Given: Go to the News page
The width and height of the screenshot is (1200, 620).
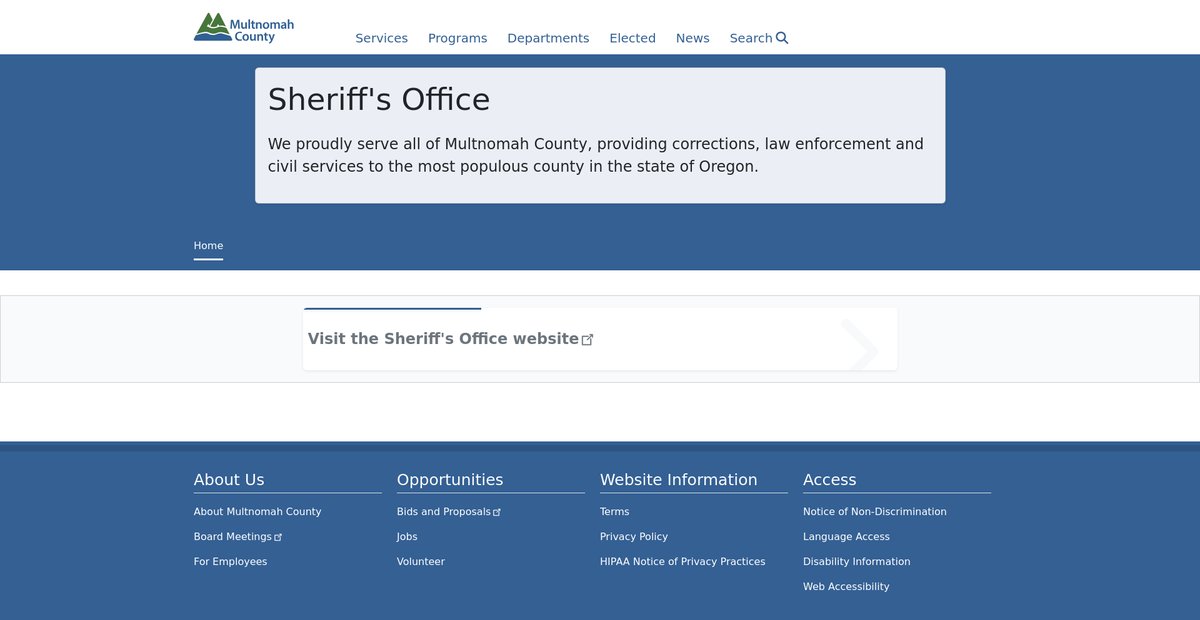Looking at the screenshot, I should click(693, 38).
